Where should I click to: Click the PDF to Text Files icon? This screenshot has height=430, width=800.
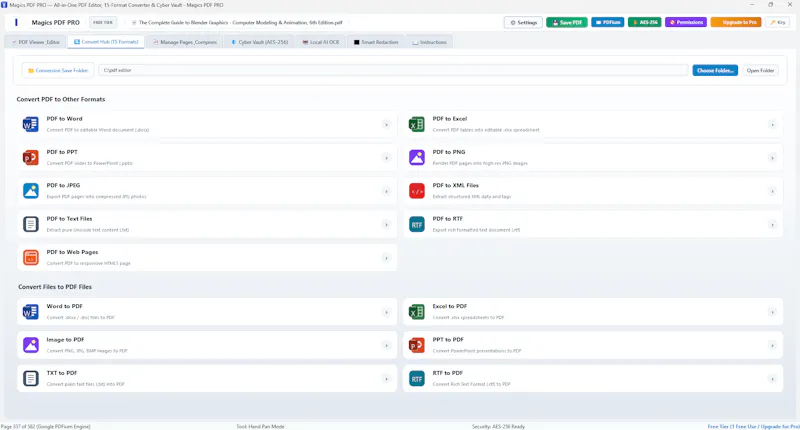coord(31,224)
